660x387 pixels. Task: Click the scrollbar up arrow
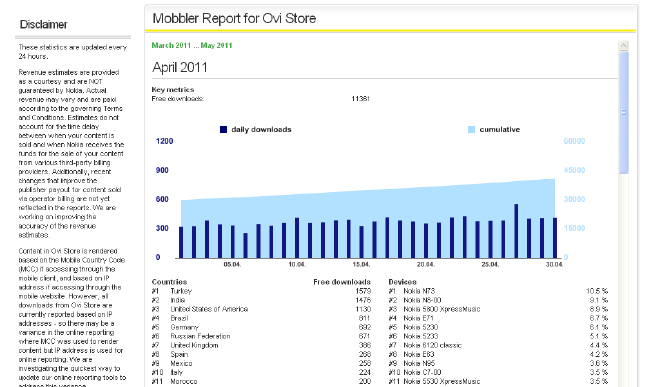[624, 45]
